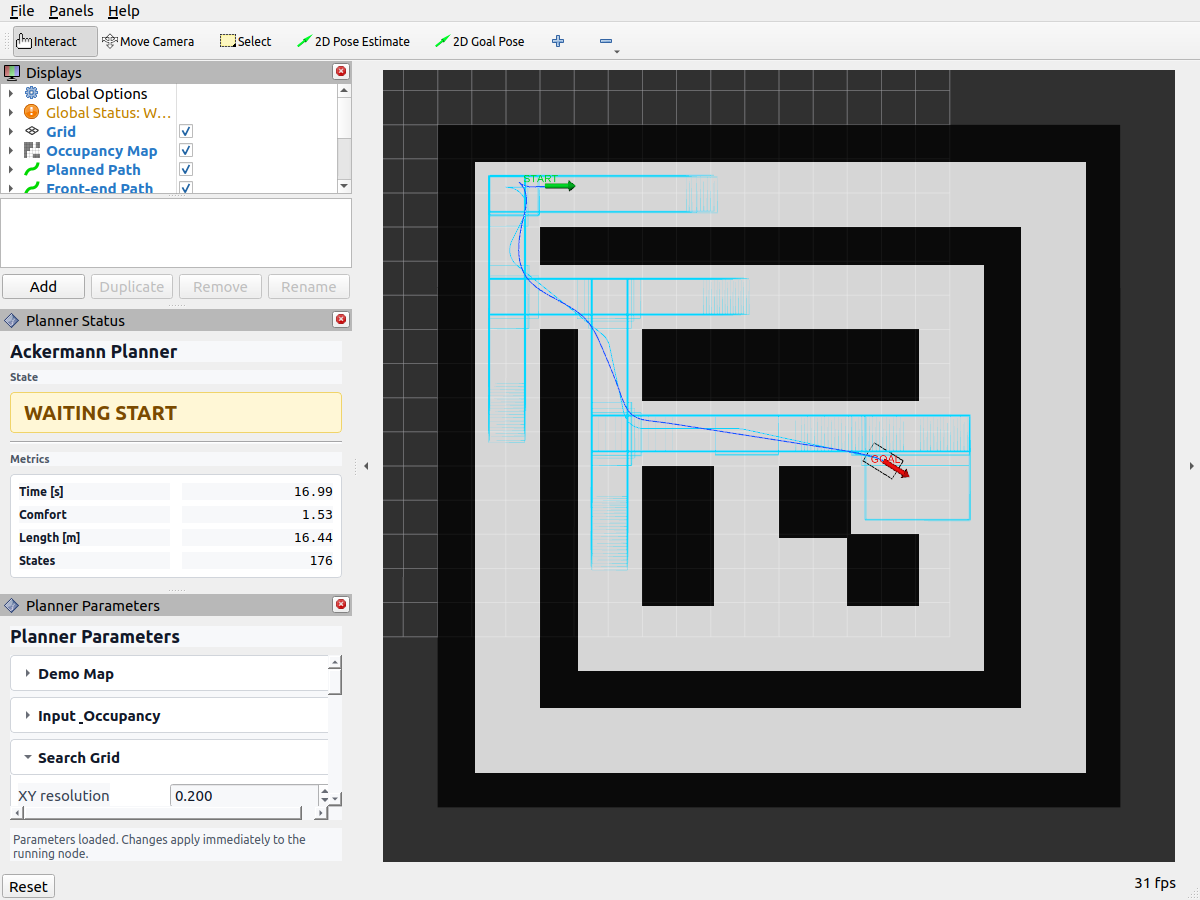1200x900 pixels.
Task: Activate the Move Camera tool
Action: [148, 41]
